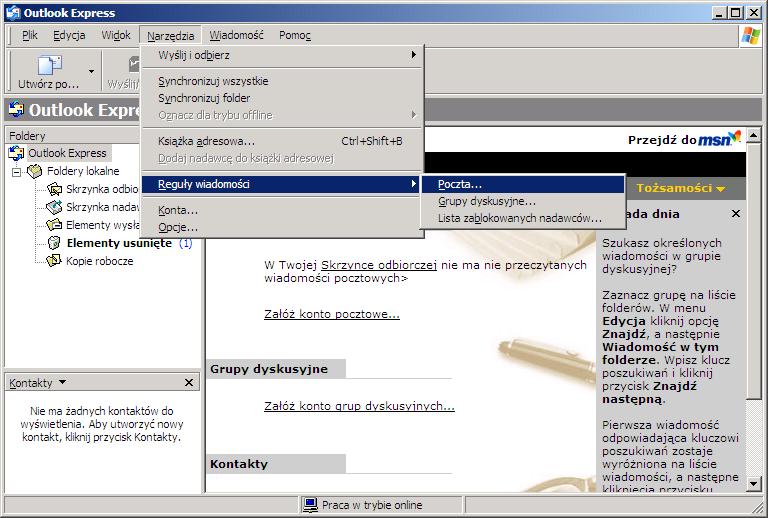Click the Elementy usunięte trash icon
The image size is (768, 518).
[x=54, y=243]
